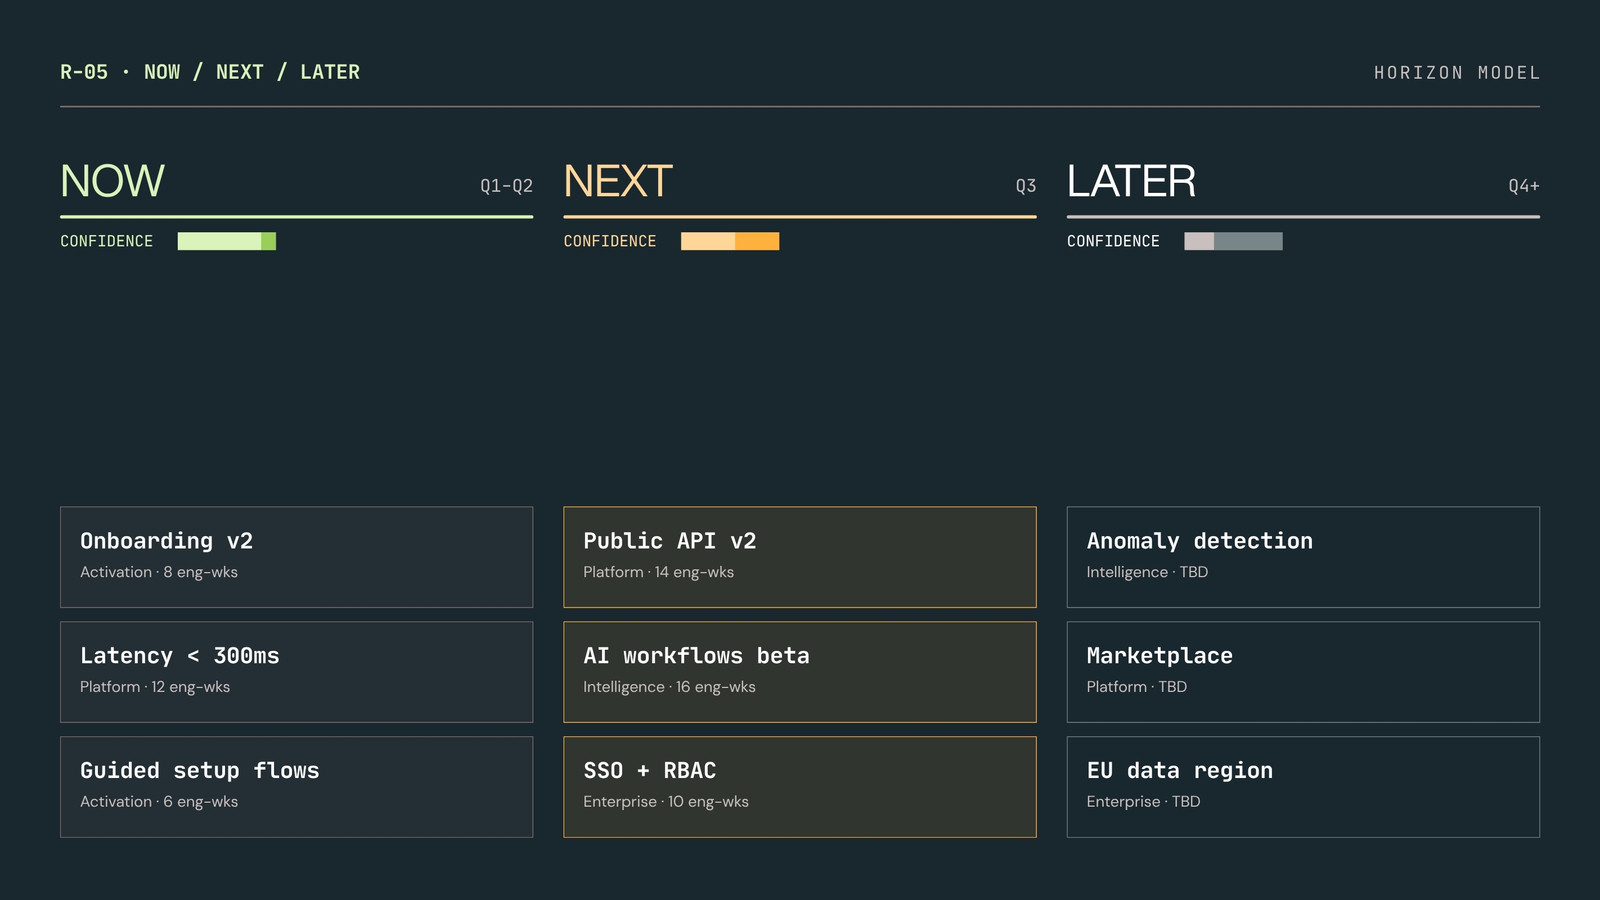This screenshot has width=1600, height=900.
Task: Click 'Platform · TBD' text
Action: click(x=1137, y=687)
